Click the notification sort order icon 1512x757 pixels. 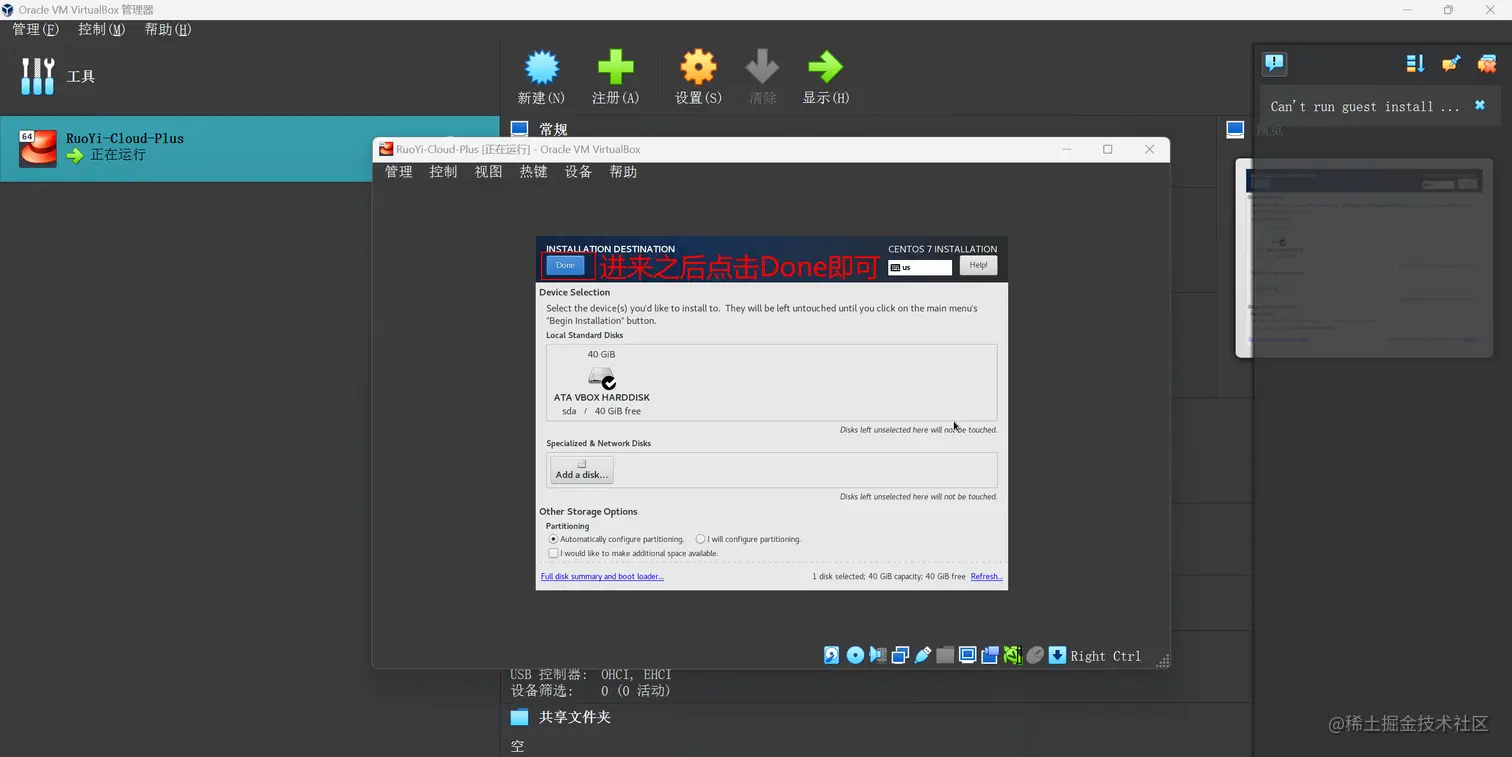(x=1415, y=64)
